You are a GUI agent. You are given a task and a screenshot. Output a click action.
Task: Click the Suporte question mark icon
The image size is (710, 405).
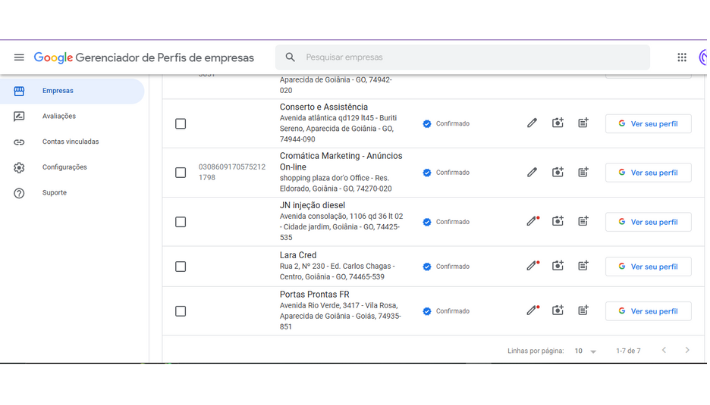click(x=19, y=193)
